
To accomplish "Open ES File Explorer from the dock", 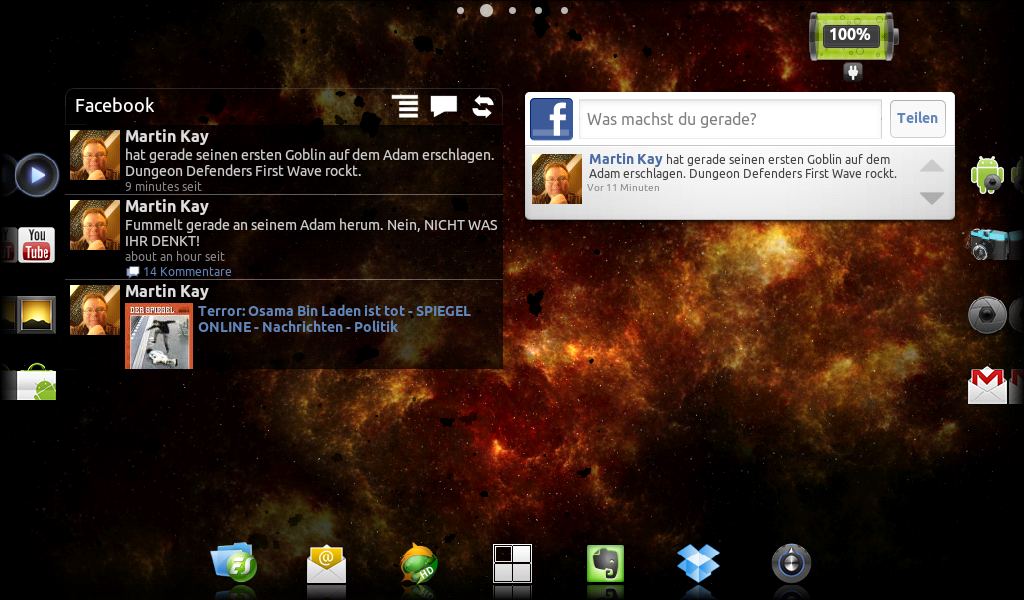I will [233, 563].
